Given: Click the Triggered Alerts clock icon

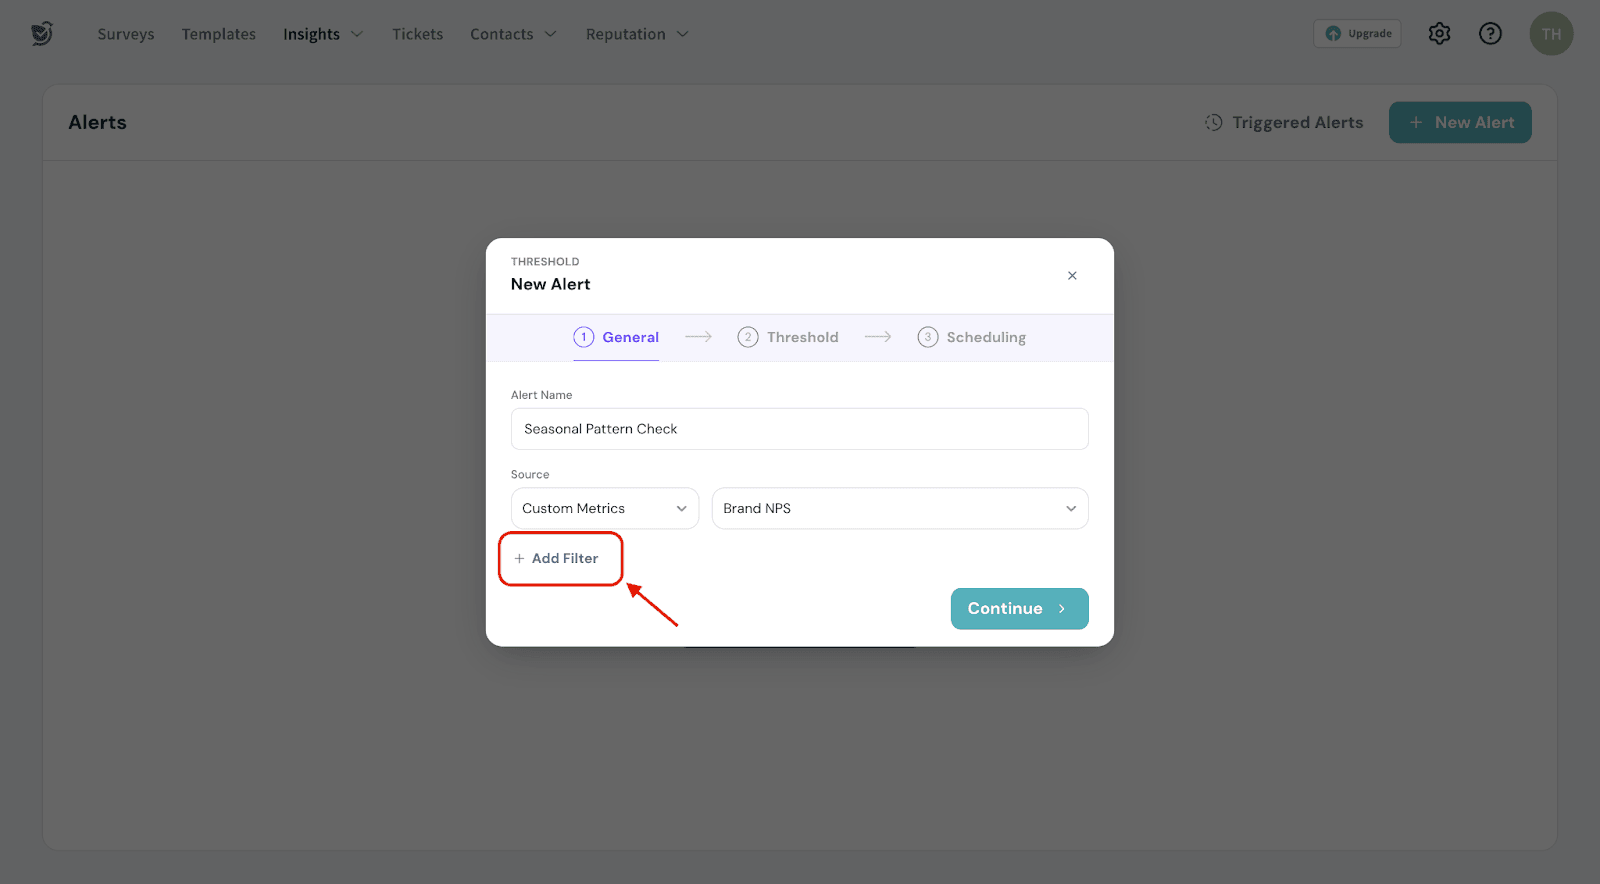Looking at the screenshot, I should 1214,122.
